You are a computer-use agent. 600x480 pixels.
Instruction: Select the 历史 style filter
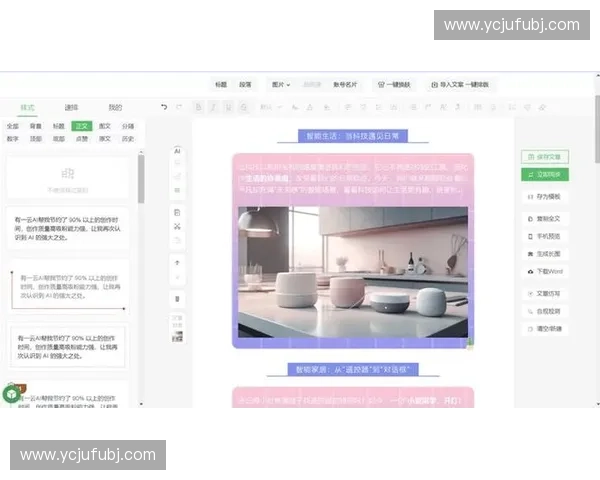(128, 139)
